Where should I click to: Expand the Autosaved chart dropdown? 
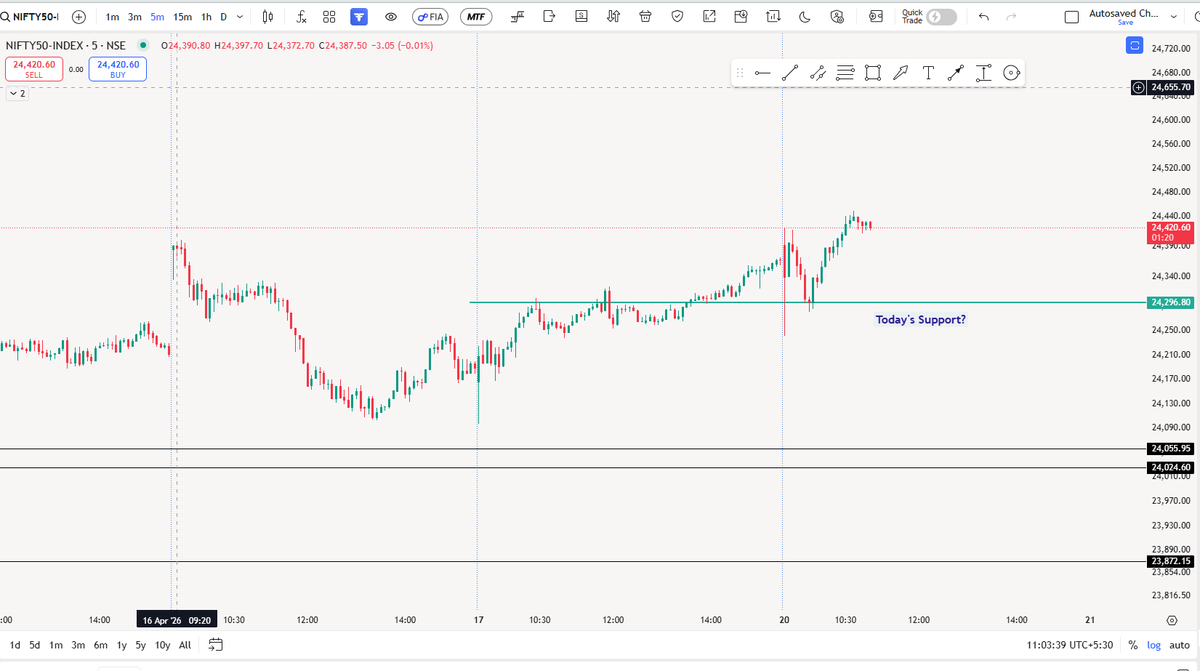[x=1173, y=17]
